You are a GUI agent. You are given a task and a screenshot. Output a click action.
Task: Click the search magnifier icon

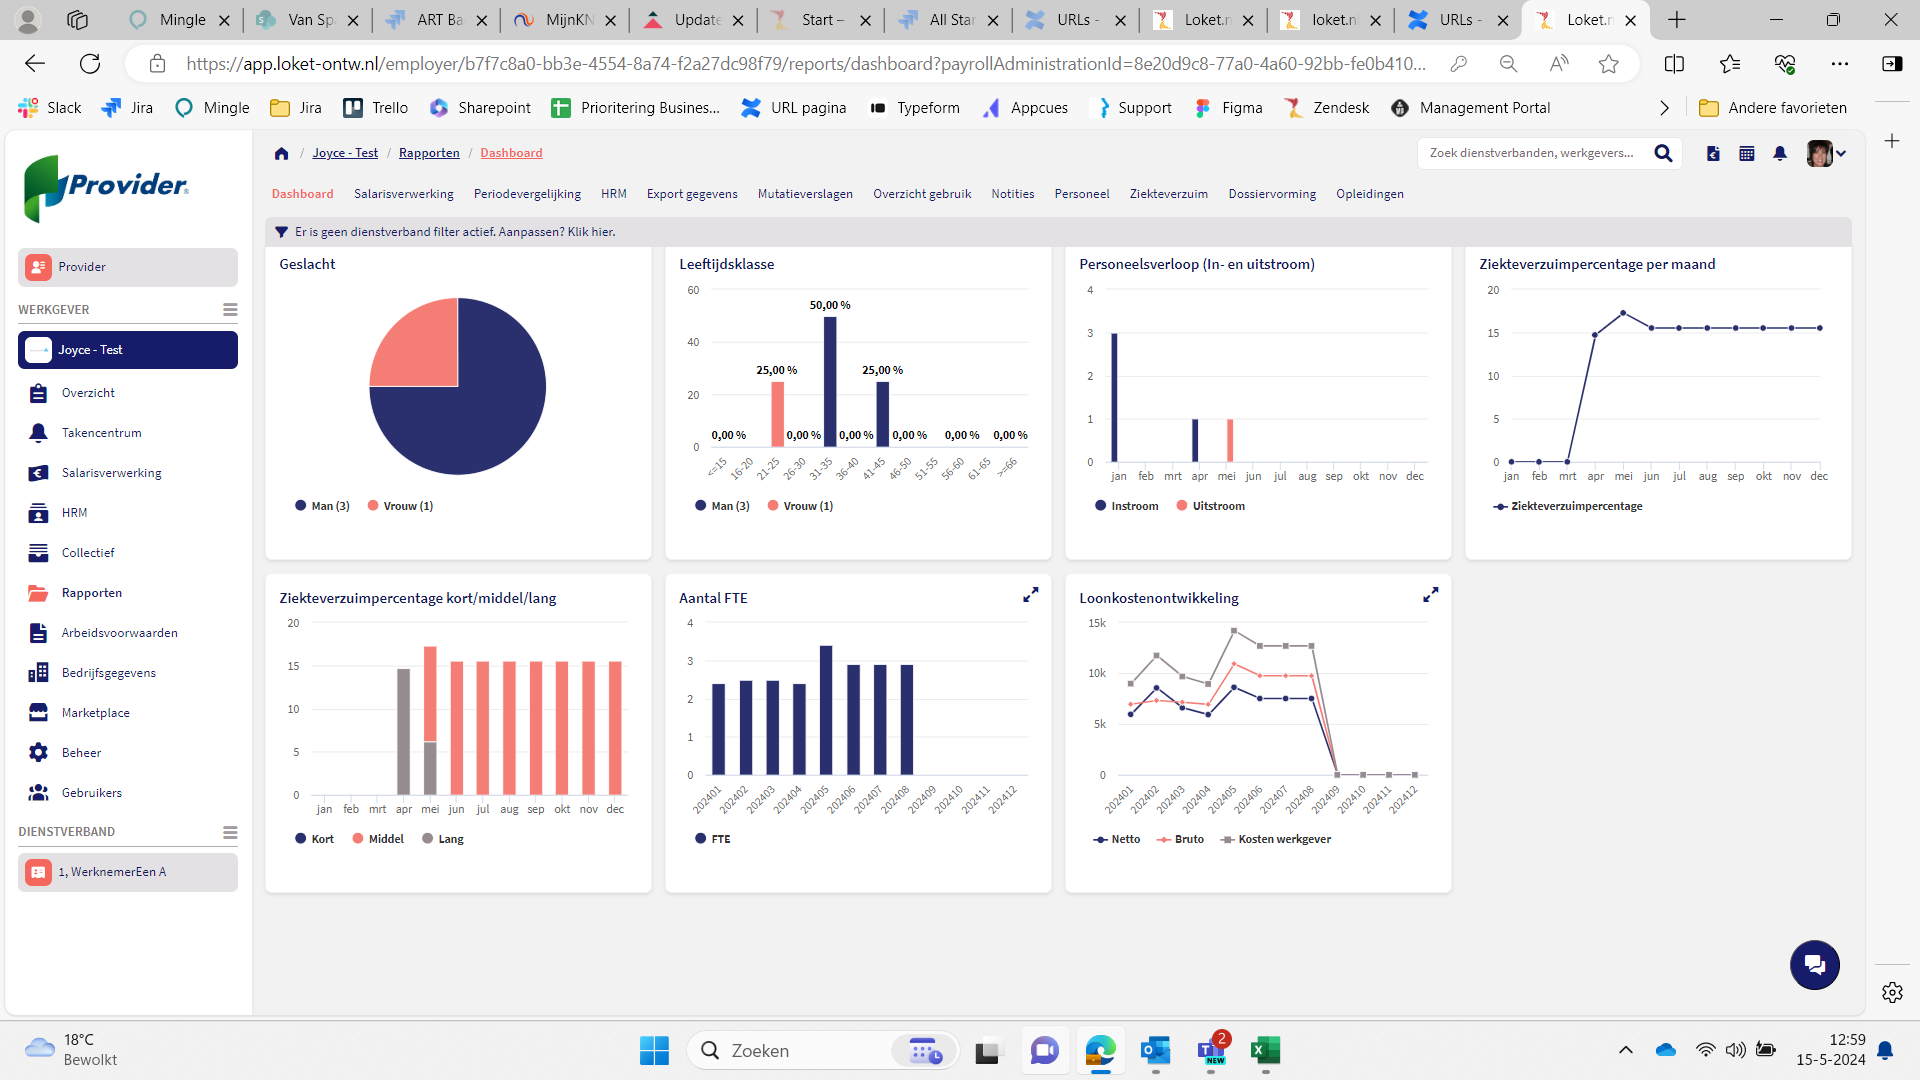point(1663,153)
